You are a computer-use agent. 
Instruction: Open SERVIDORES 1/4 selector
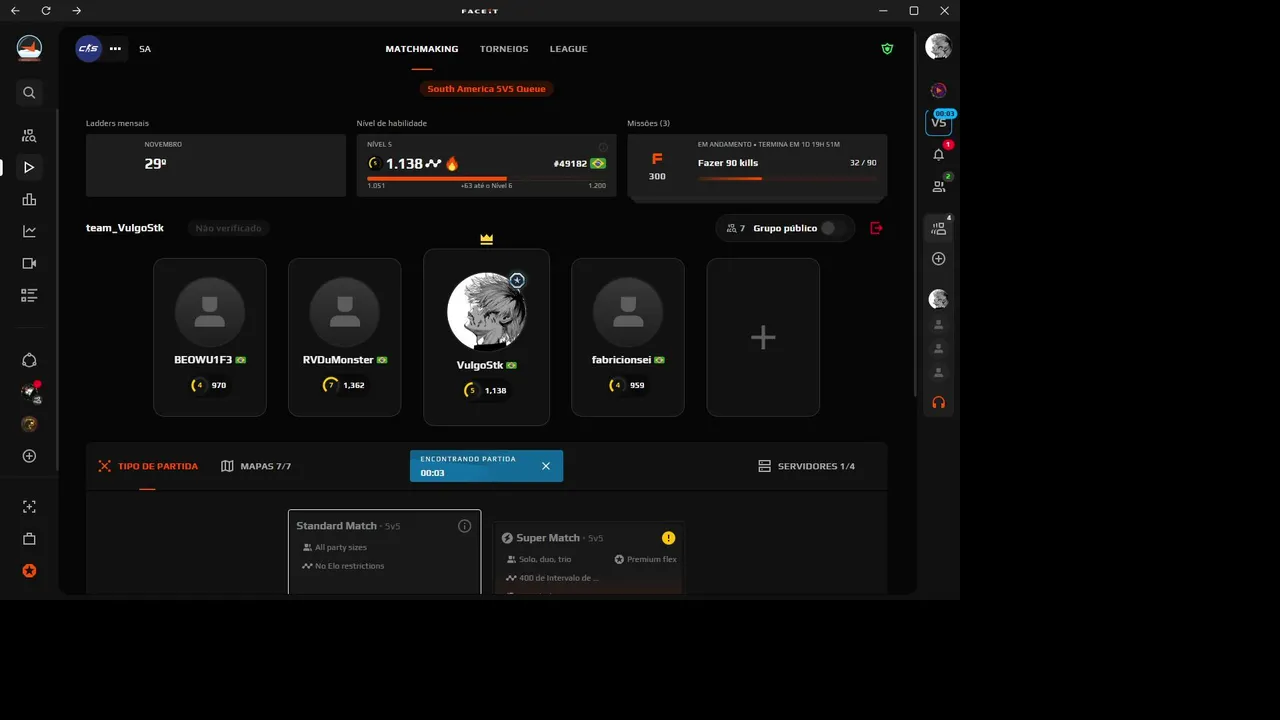806,466
